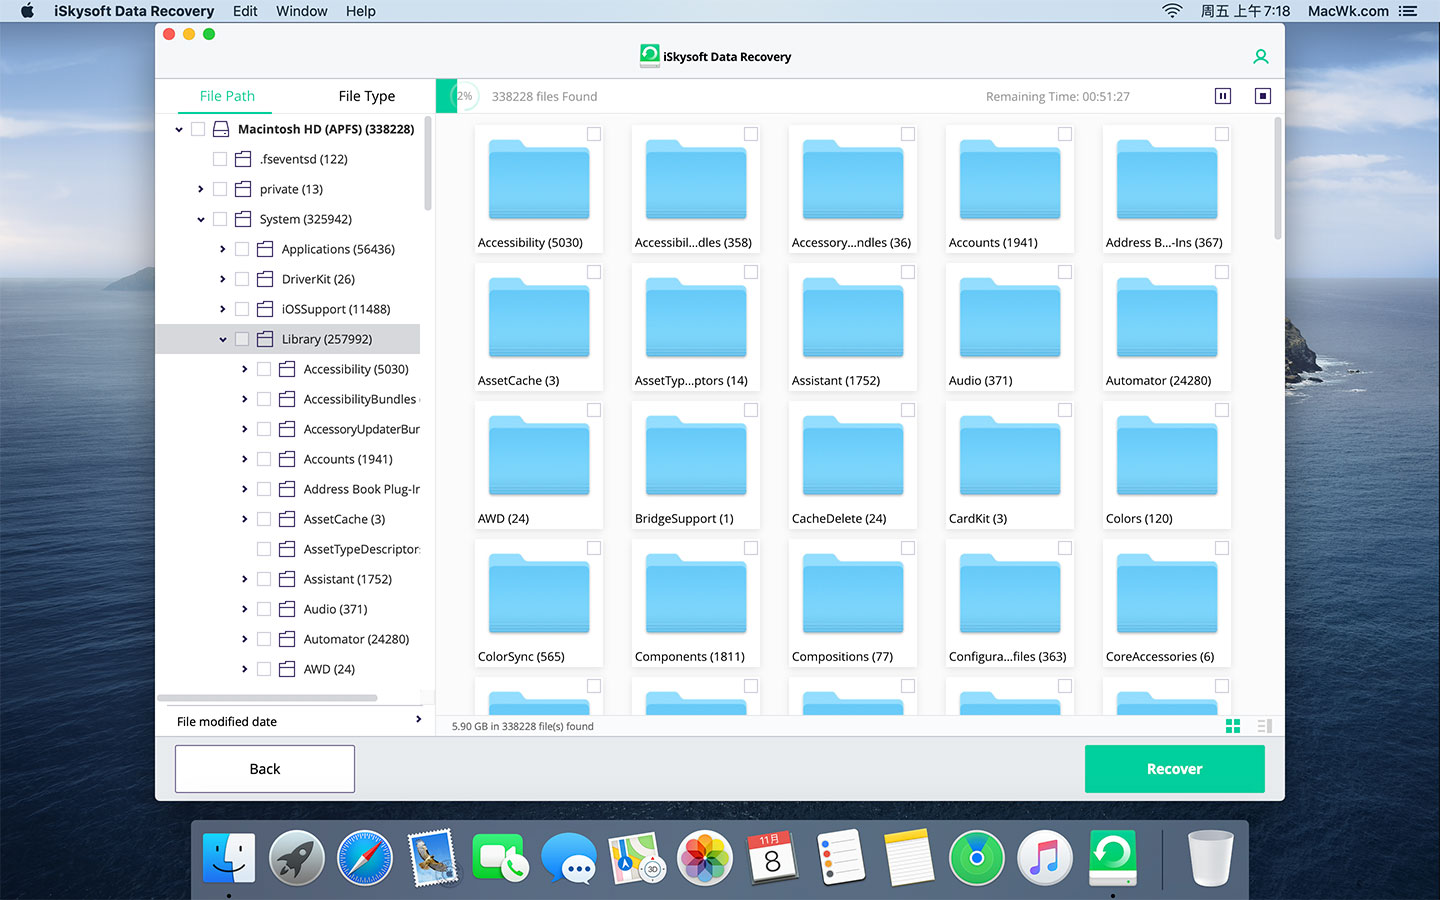This screenshot has height=900, width=1440.
Task: Open Photos from the dock
Action: (705, 858)
